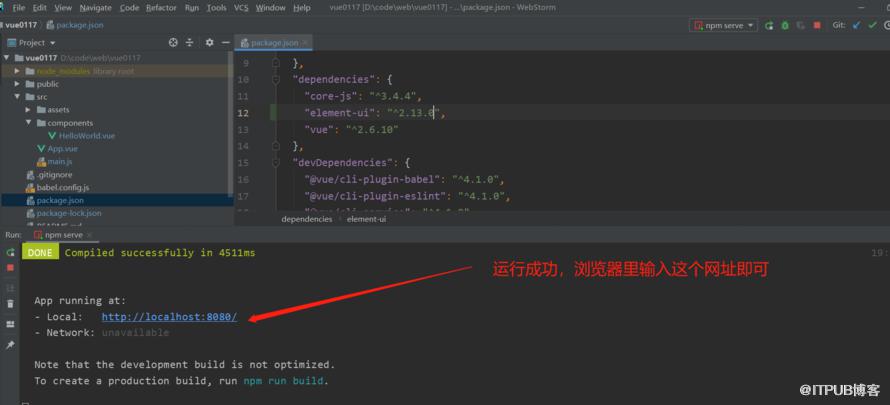The height and width of the screenshot is (405, 890).
Task: Pin the npm serve Run tab
Action: tap(10, 344)
